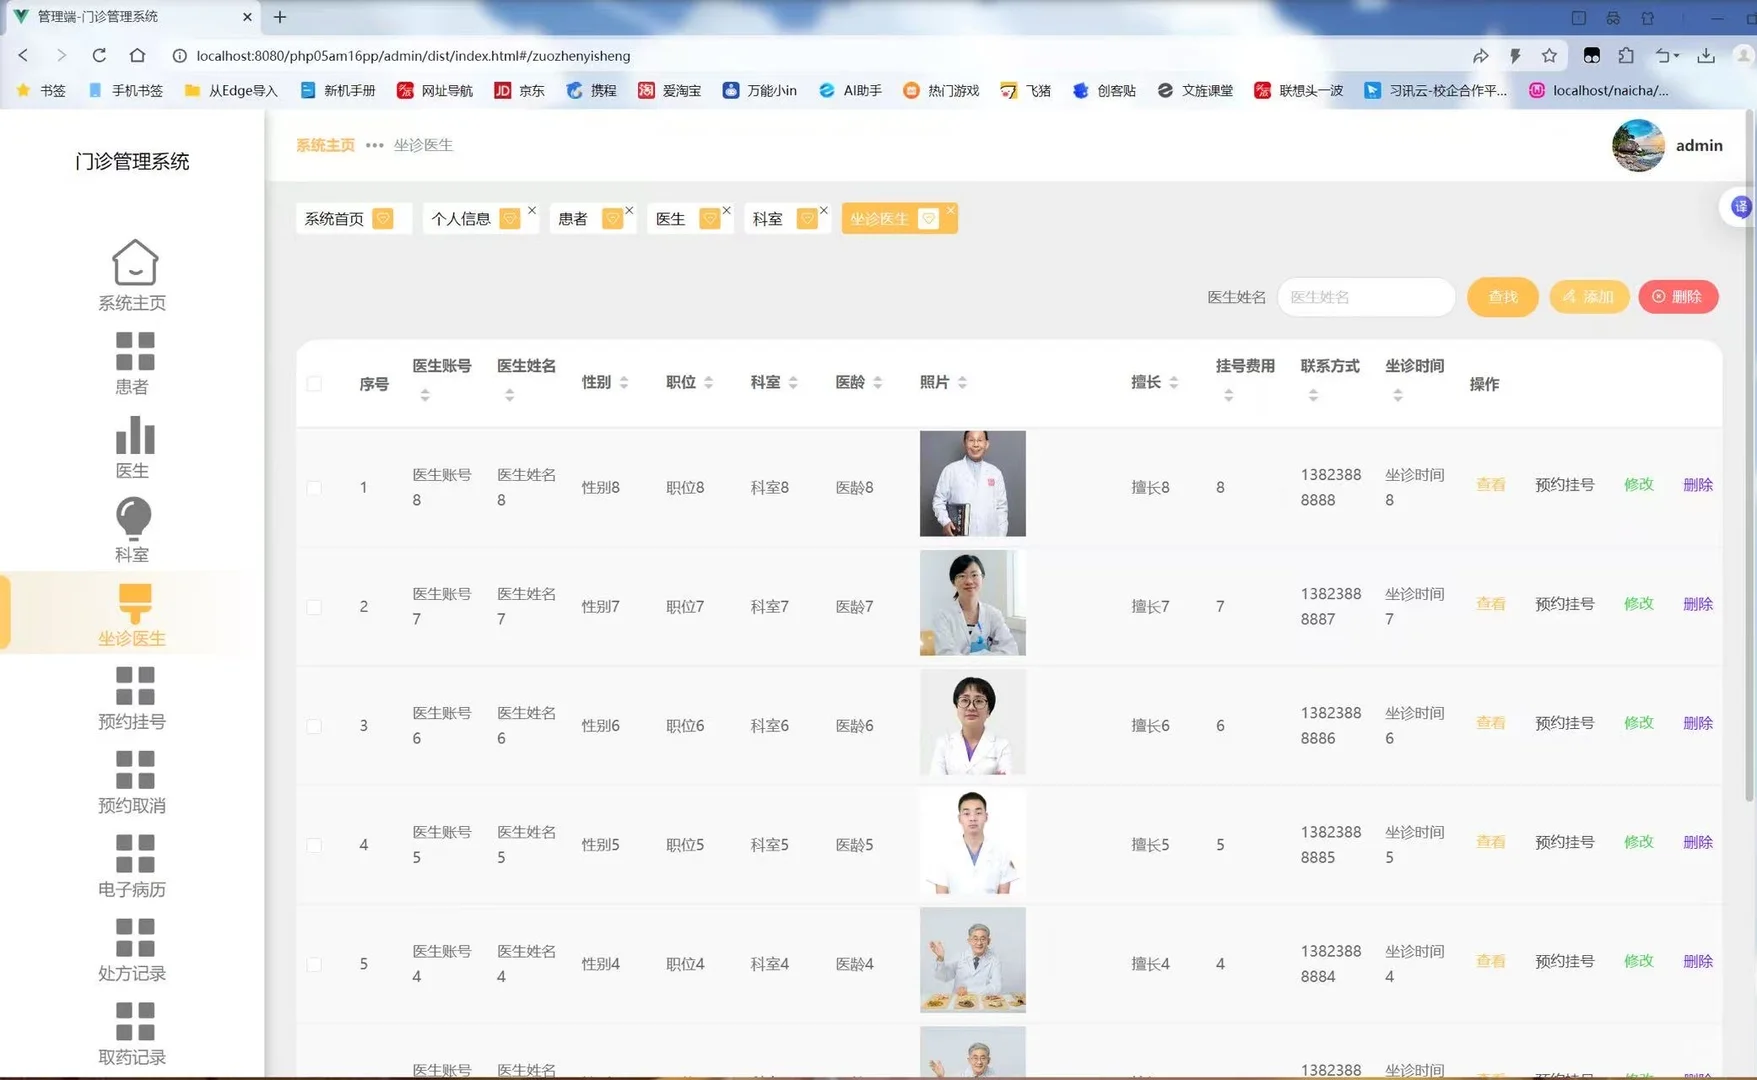Viewport: 1757px width, 1080px height.
Task: Open the 取药记录 medicine pickup icon
Action: [x=133, y=1020]
